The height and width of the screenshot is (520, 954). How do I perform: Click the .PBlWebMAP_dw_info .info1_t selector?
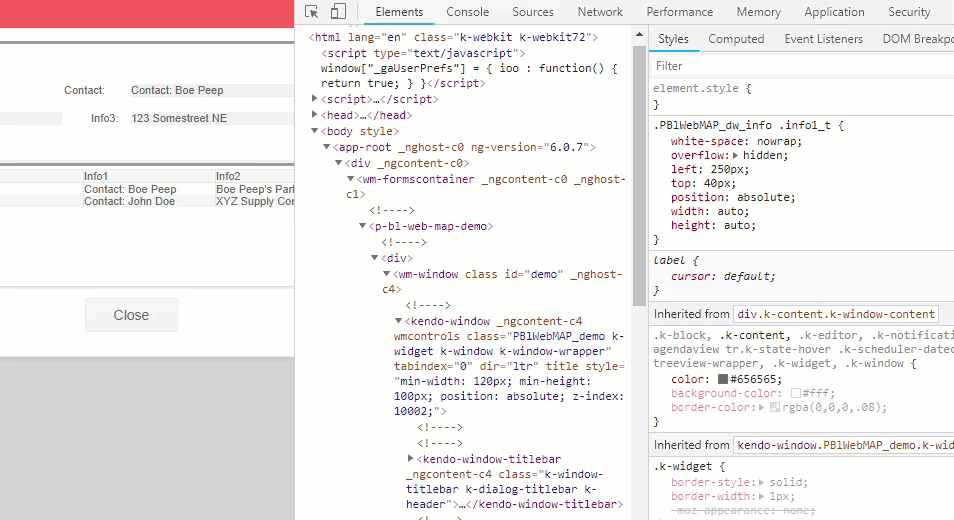click(x=742, y=125)
